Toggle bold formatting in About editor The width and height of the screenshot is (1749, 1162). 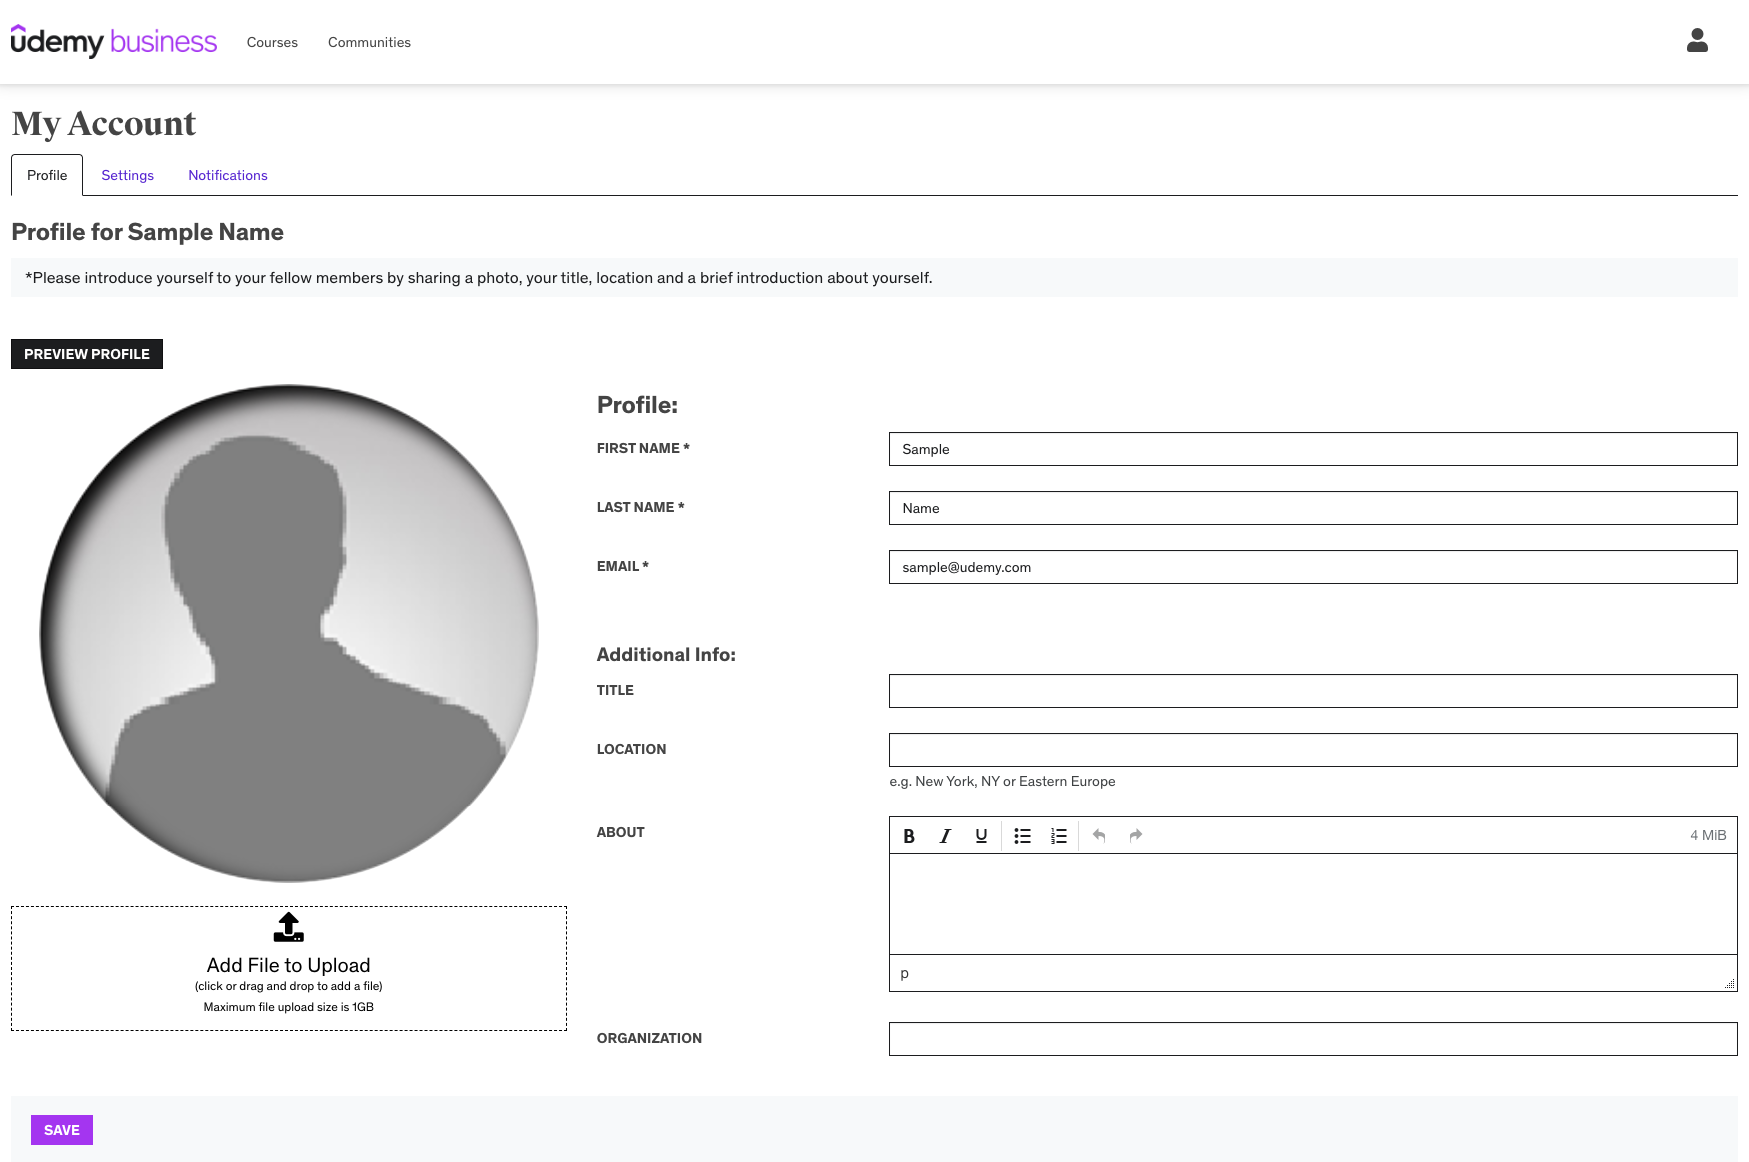click(909, 836)
